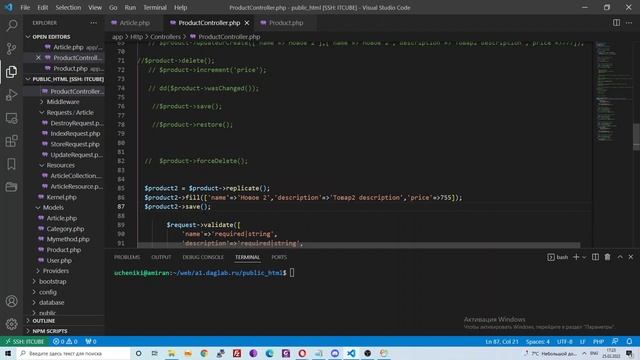
Task: Click the SSH: ITCUBE remote indicator
Action: coord(24,341)
